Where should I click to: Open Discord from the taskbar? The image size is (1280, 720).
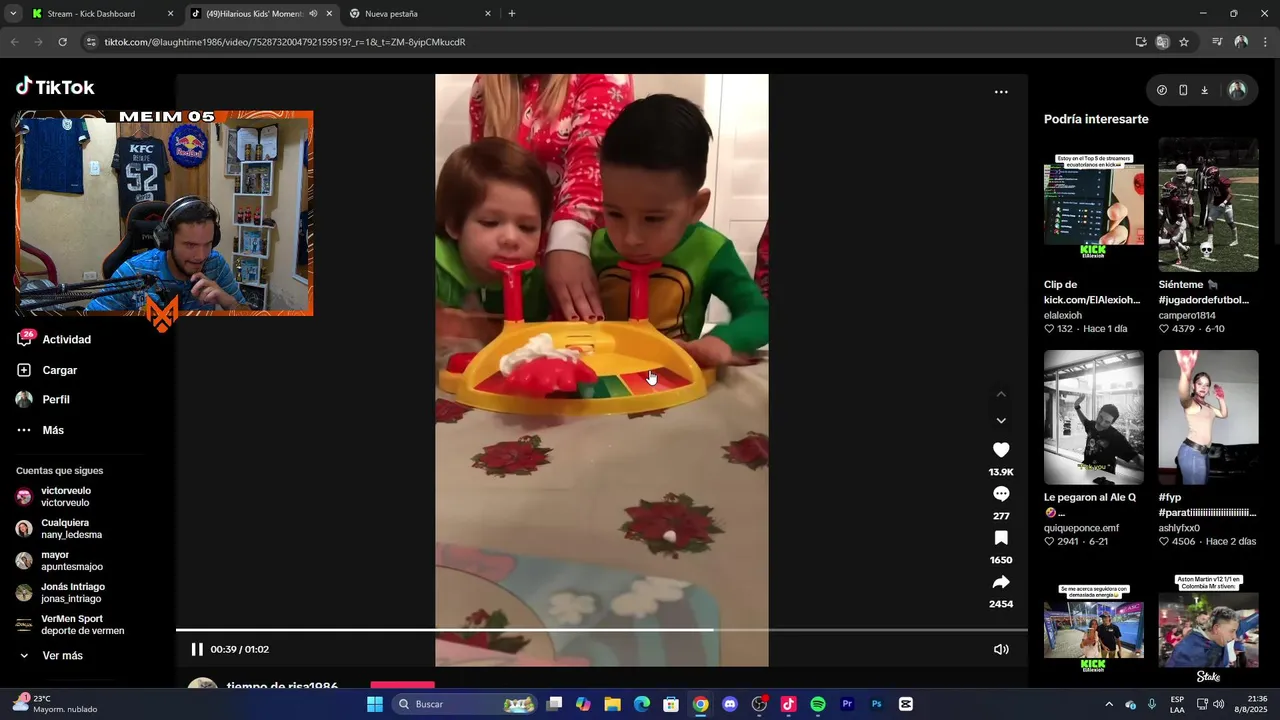pyautogui.click(x=730, y=704)
